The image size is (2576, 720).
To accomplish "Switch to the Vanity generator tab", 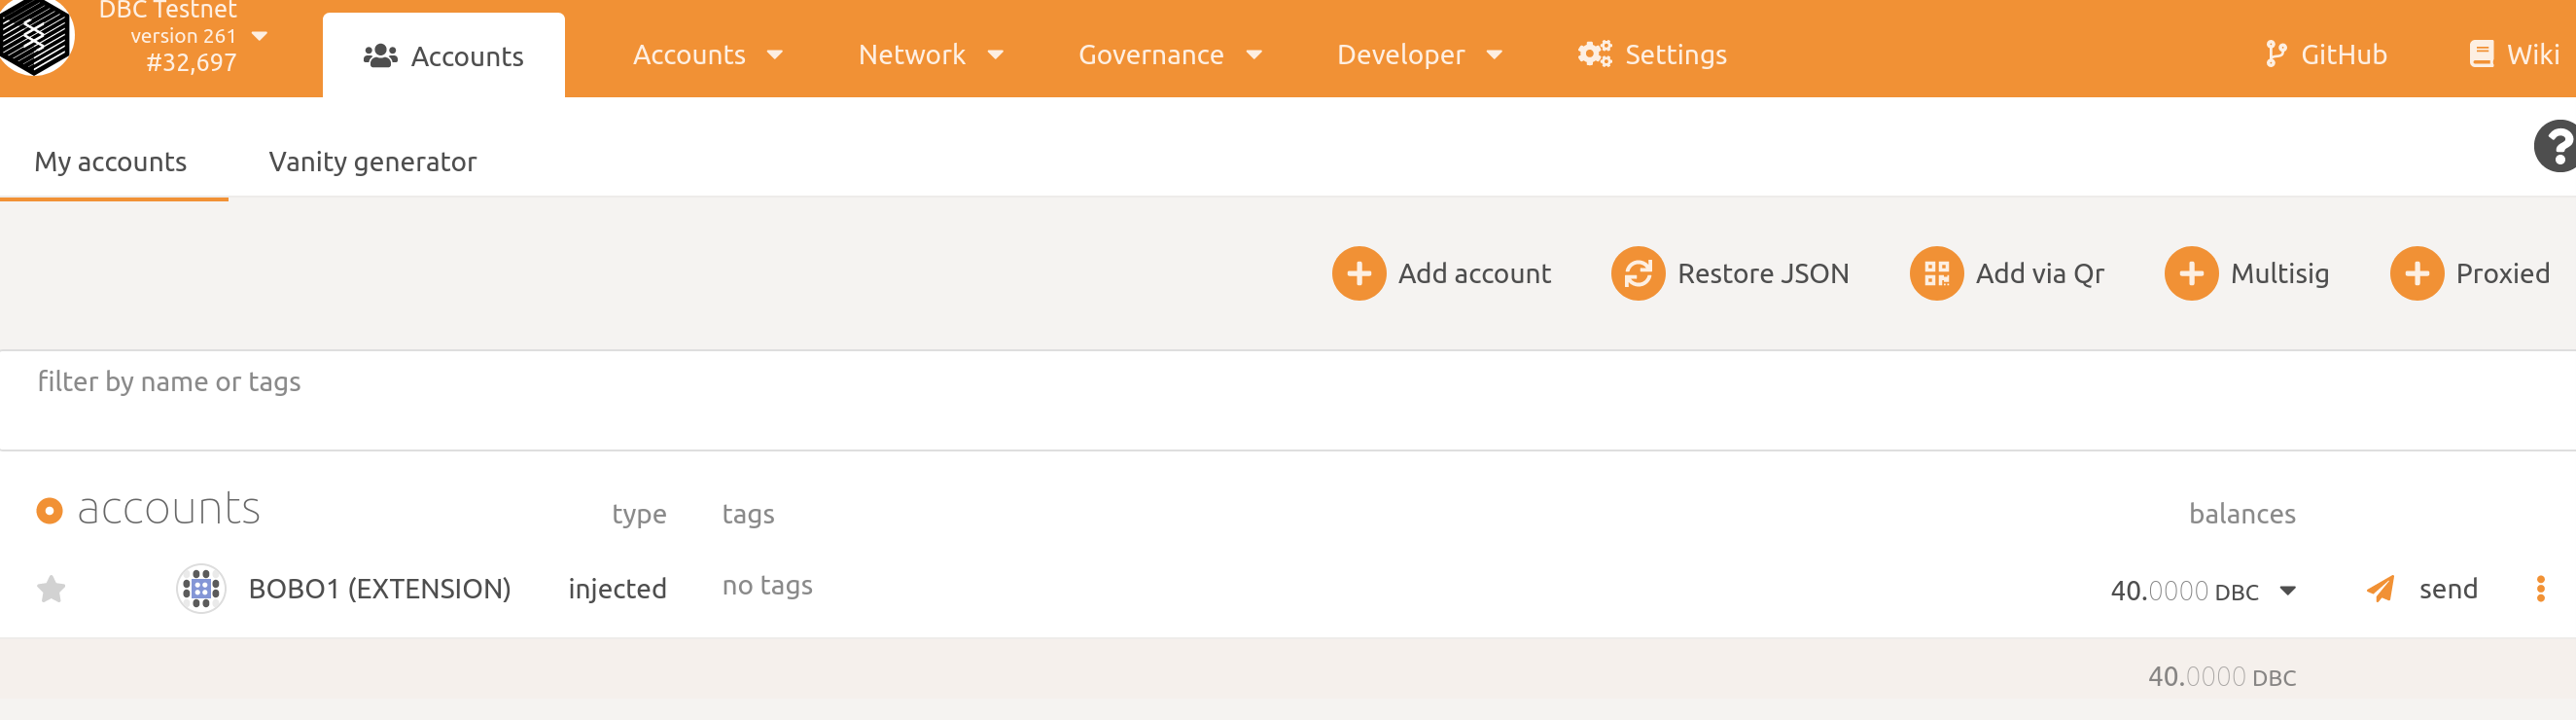I will (x=372, y=161).
